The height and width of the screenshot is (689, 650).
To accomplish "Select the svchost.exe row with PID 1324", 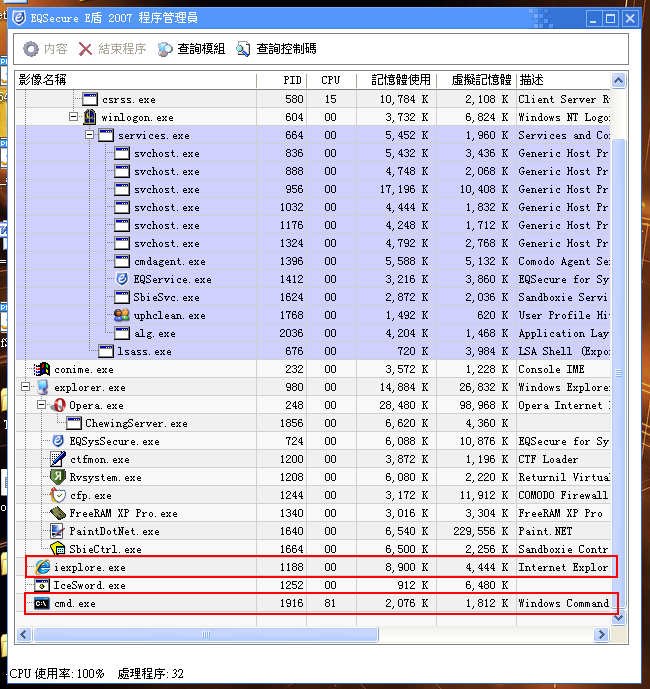I will tap(313, 243).
